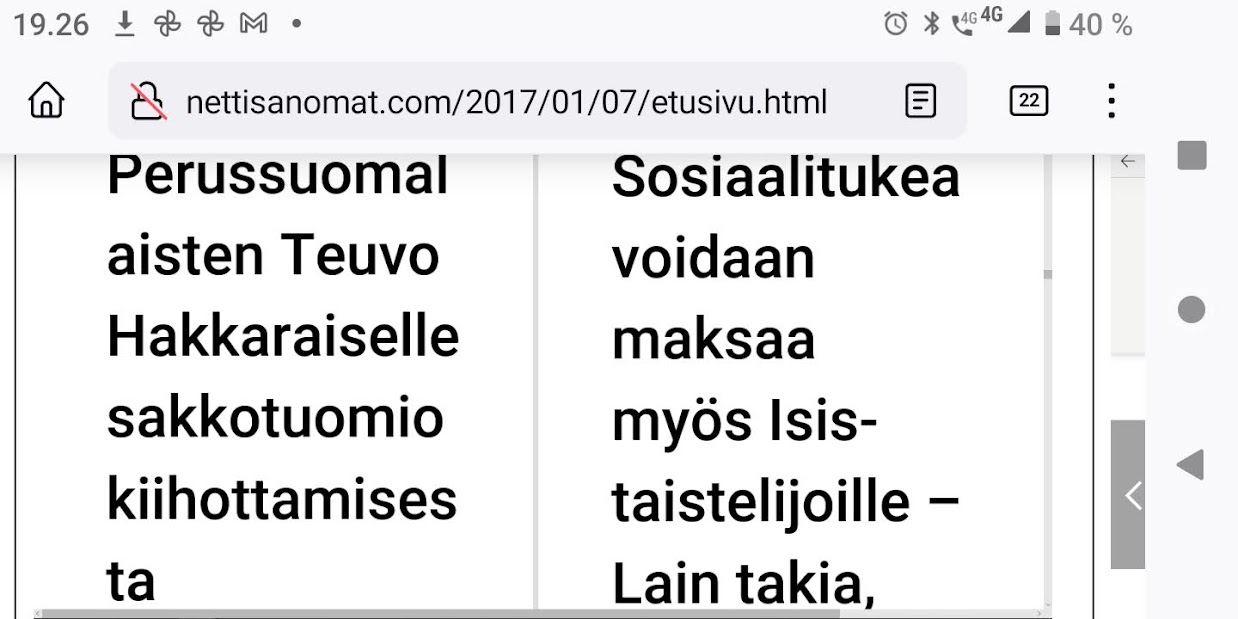
Task: Open the Sosiaalitukea Isis-taistelijoille article
Action: (x=785, y=380)
